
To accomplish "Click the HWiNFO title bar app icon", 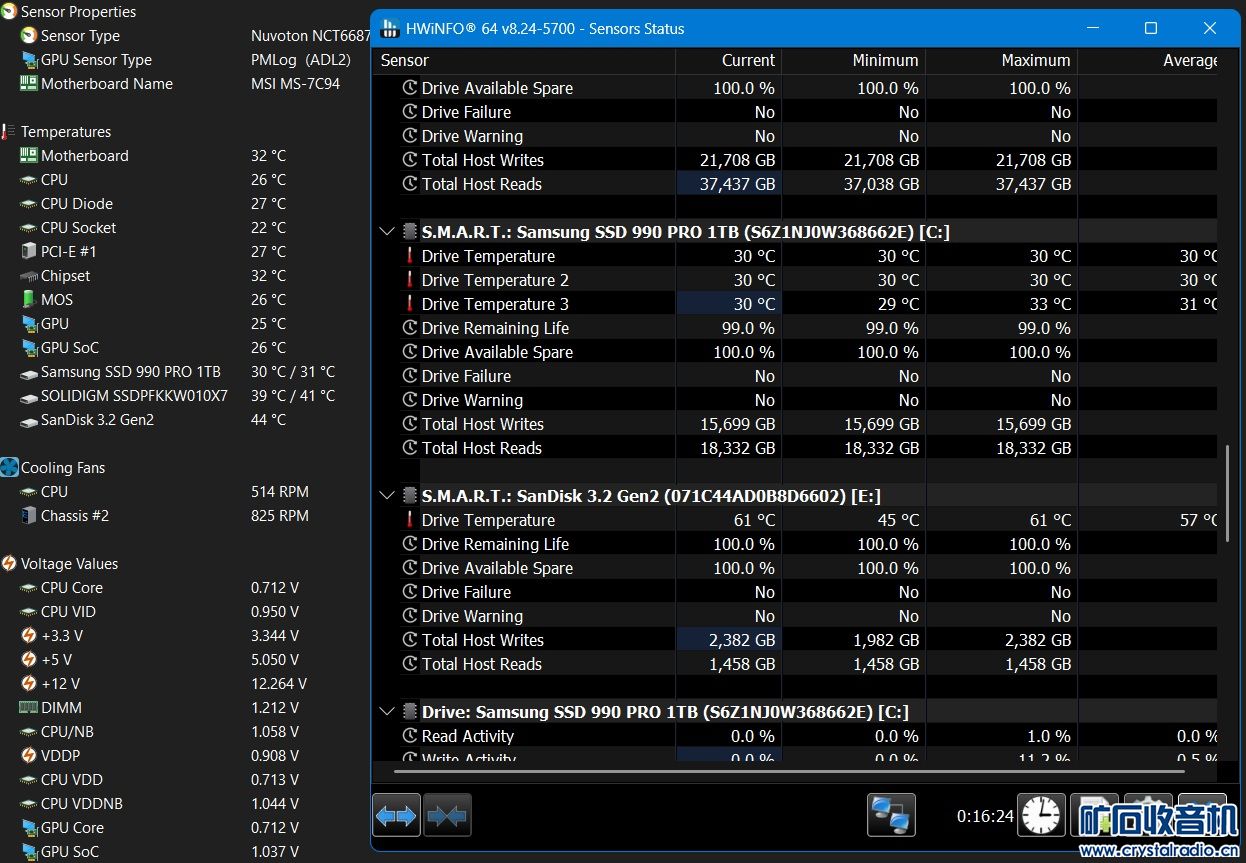I will (390, 29).
